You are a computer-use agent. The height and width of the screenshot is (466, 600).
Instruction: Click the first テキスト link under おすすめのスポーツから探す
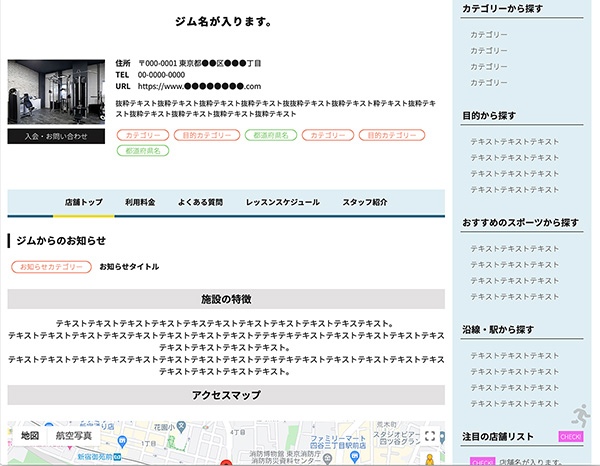tap(514, 249)
